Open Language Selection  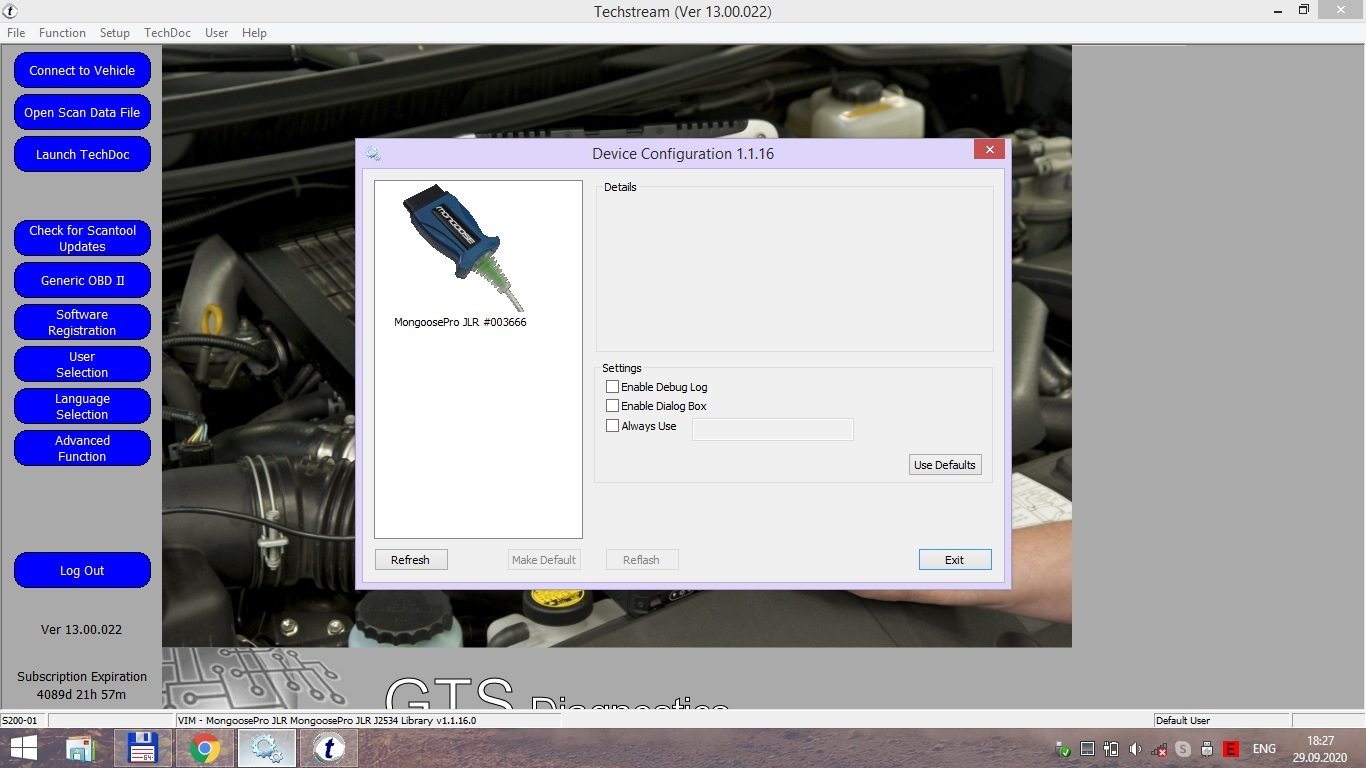[82, 407]
